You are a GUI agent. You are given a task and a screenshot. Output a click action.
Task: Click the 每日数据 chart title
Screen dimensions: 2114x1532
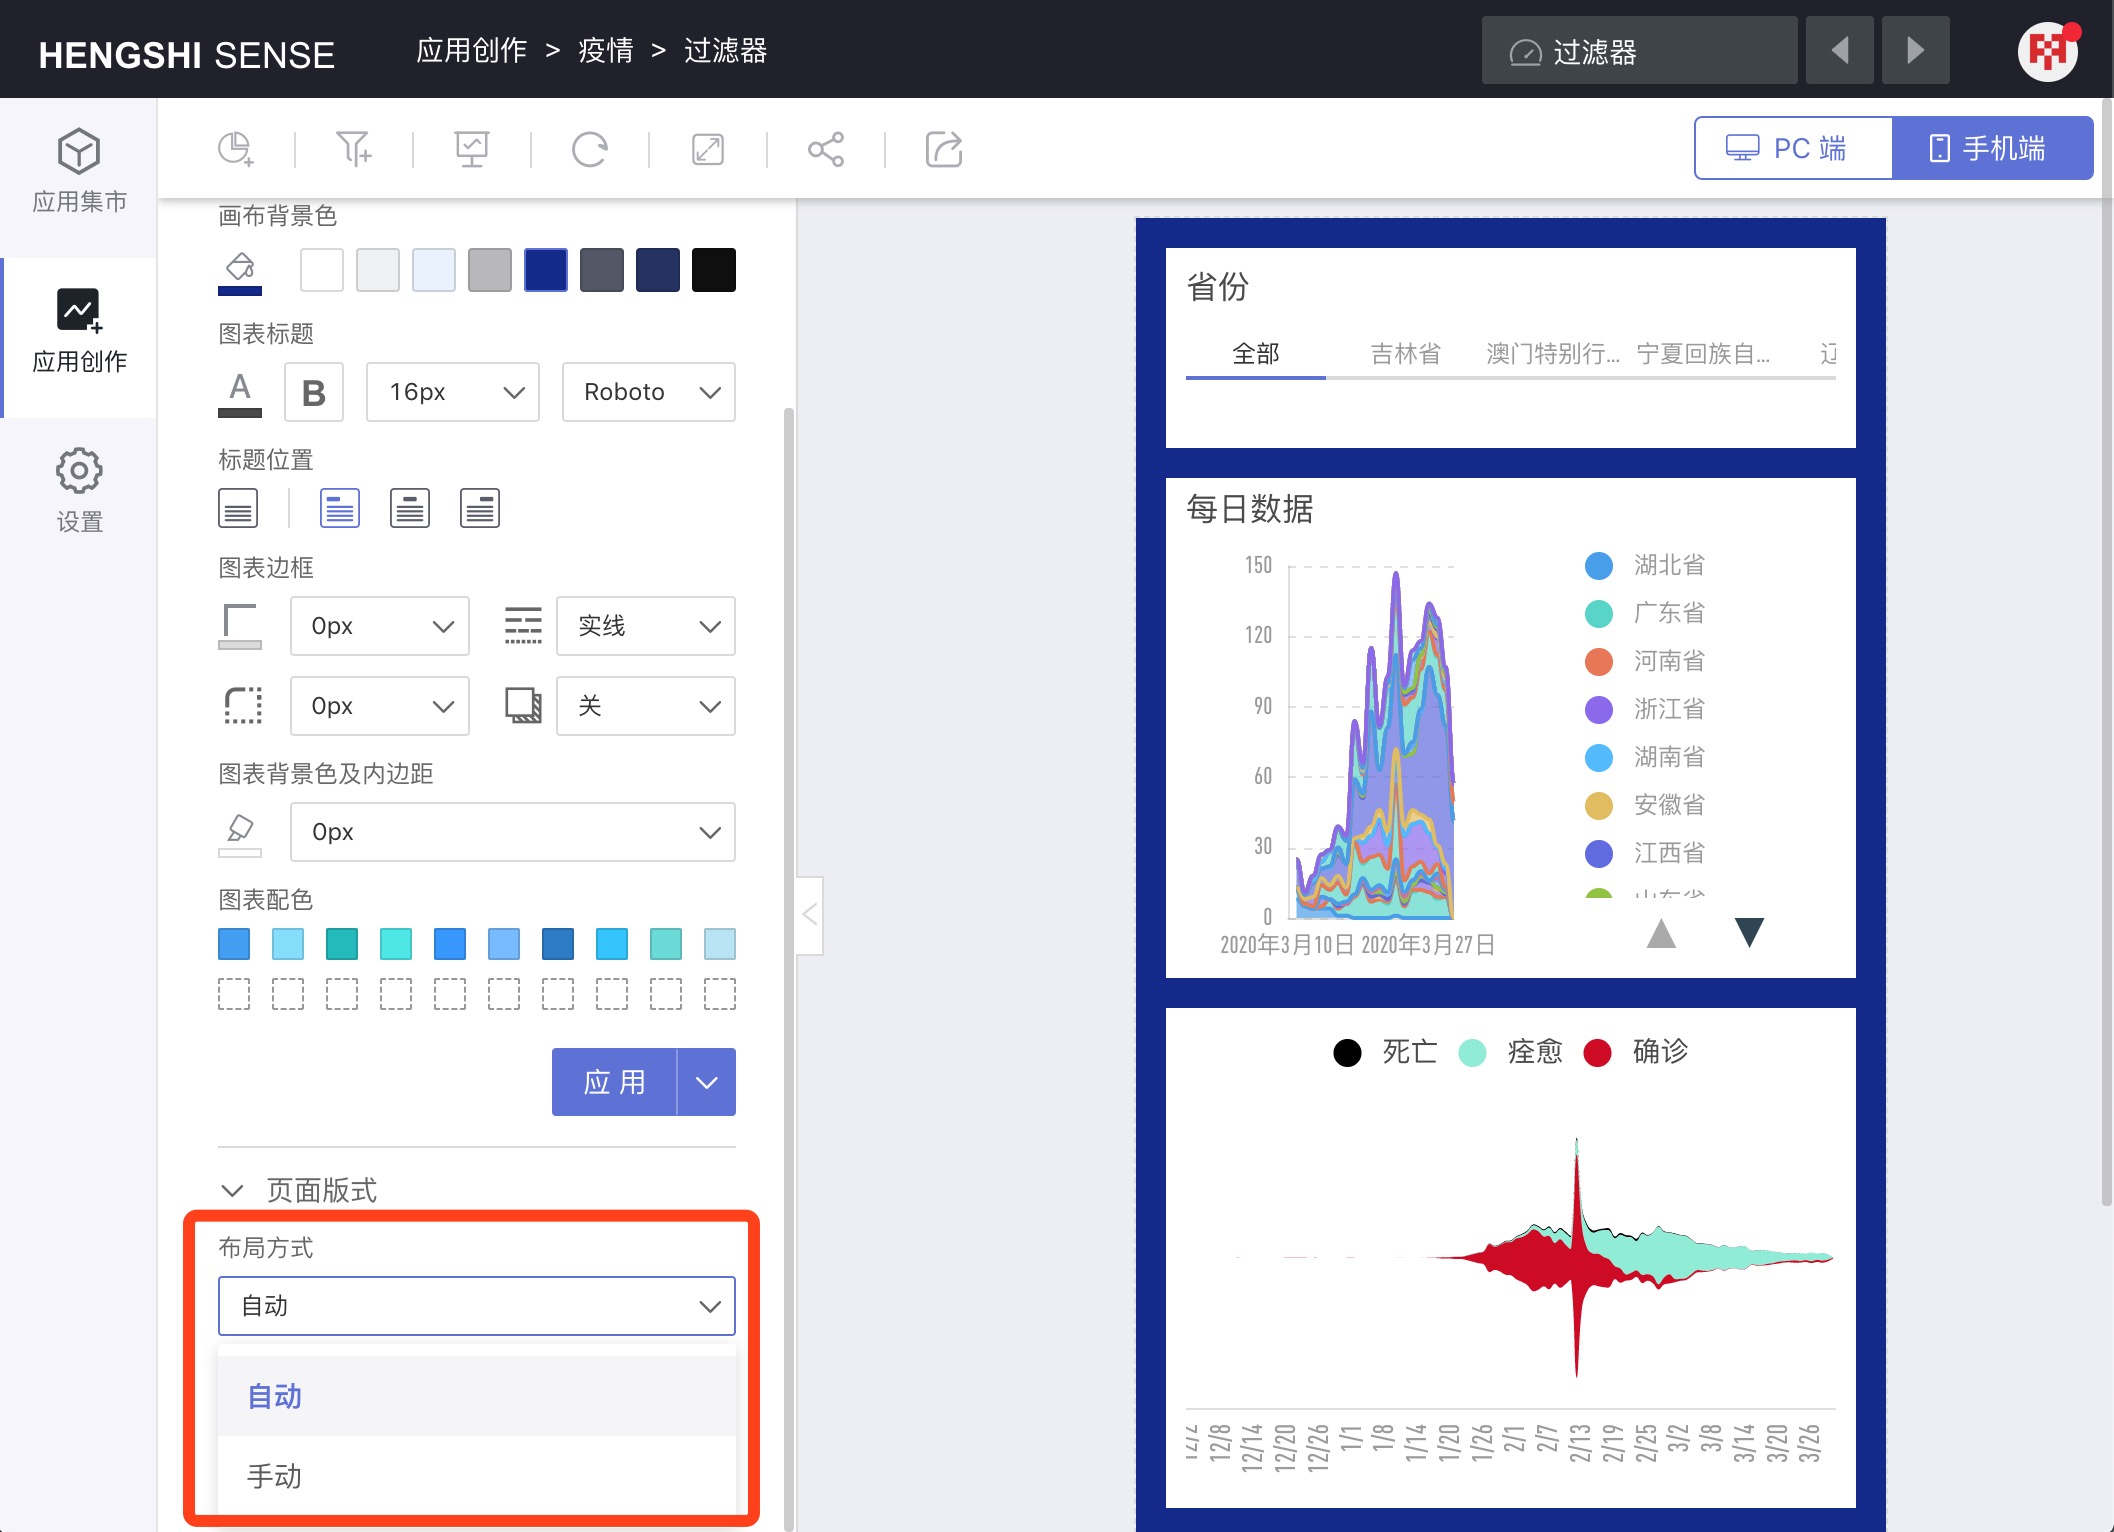(1250, 509)
